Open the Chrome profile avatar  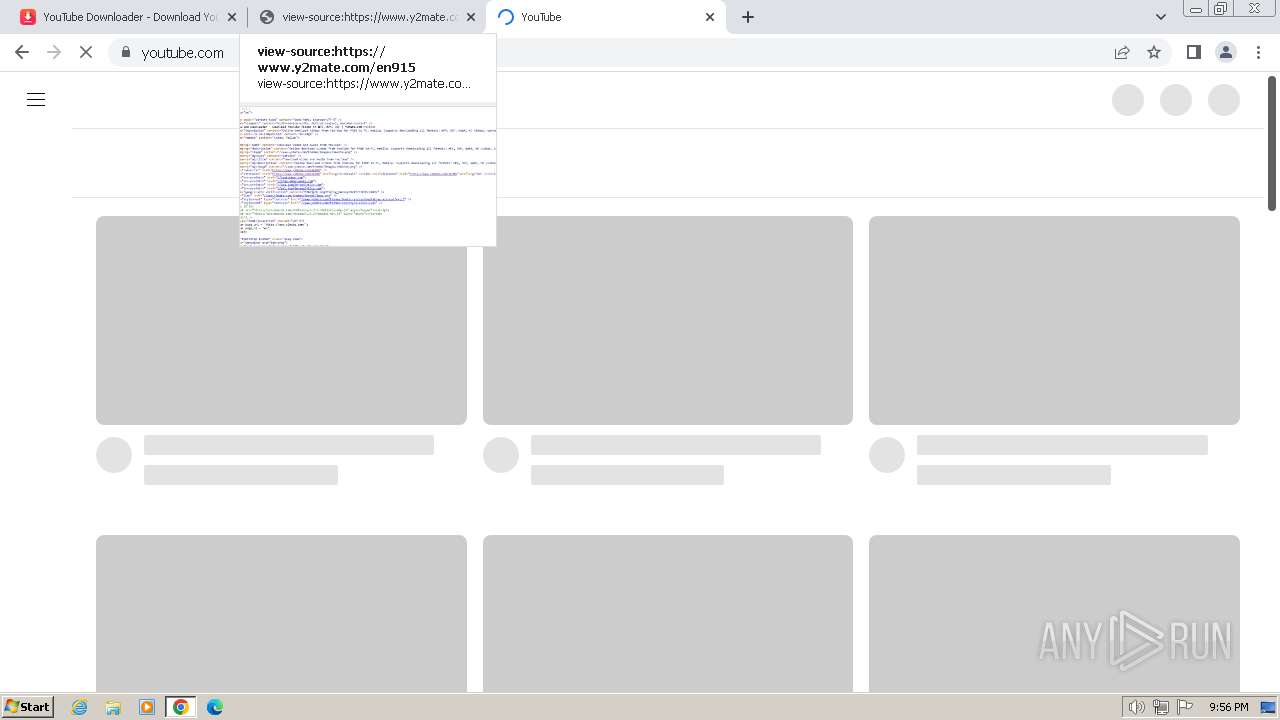coord(1225,52)
